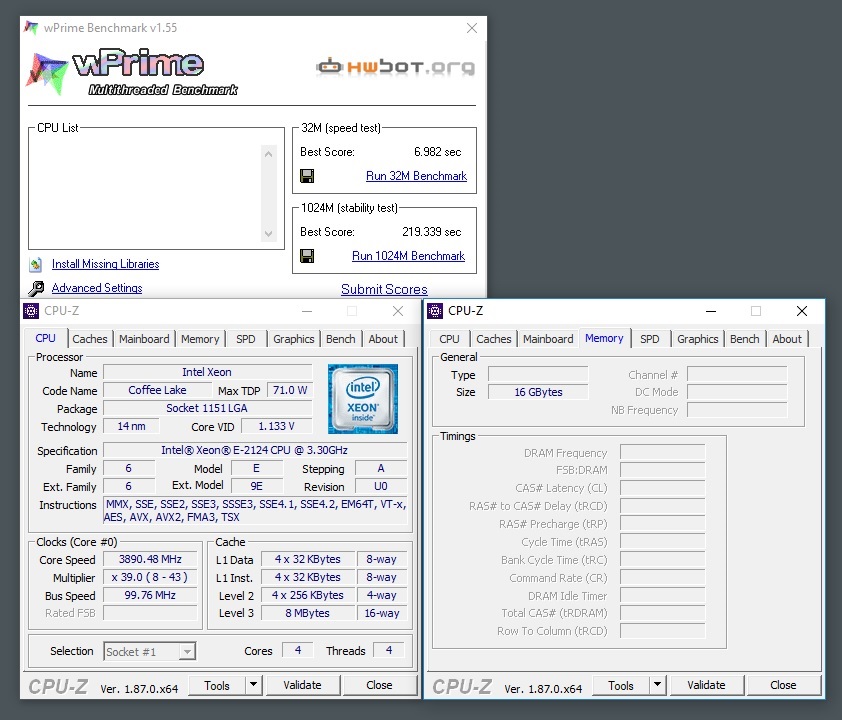Close the wPrime Benchmark window
The width and height of the screenshot is (842, 720).
[471, 28]
